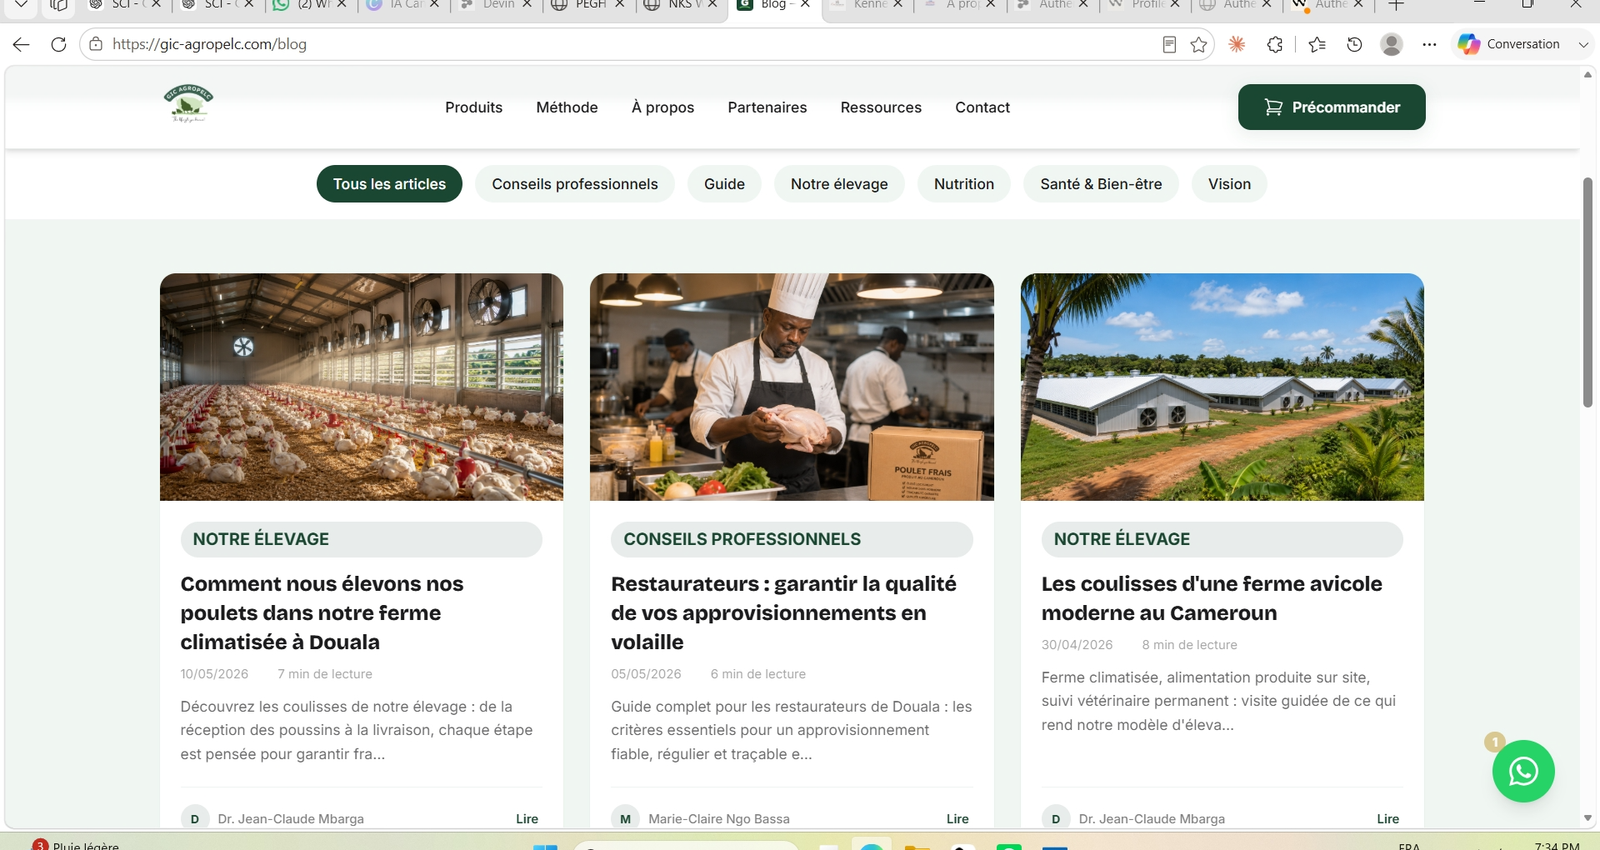The image size is (1600, 850).
Task: Open article Comment nous élevons nos poulets
Action: 322,613
